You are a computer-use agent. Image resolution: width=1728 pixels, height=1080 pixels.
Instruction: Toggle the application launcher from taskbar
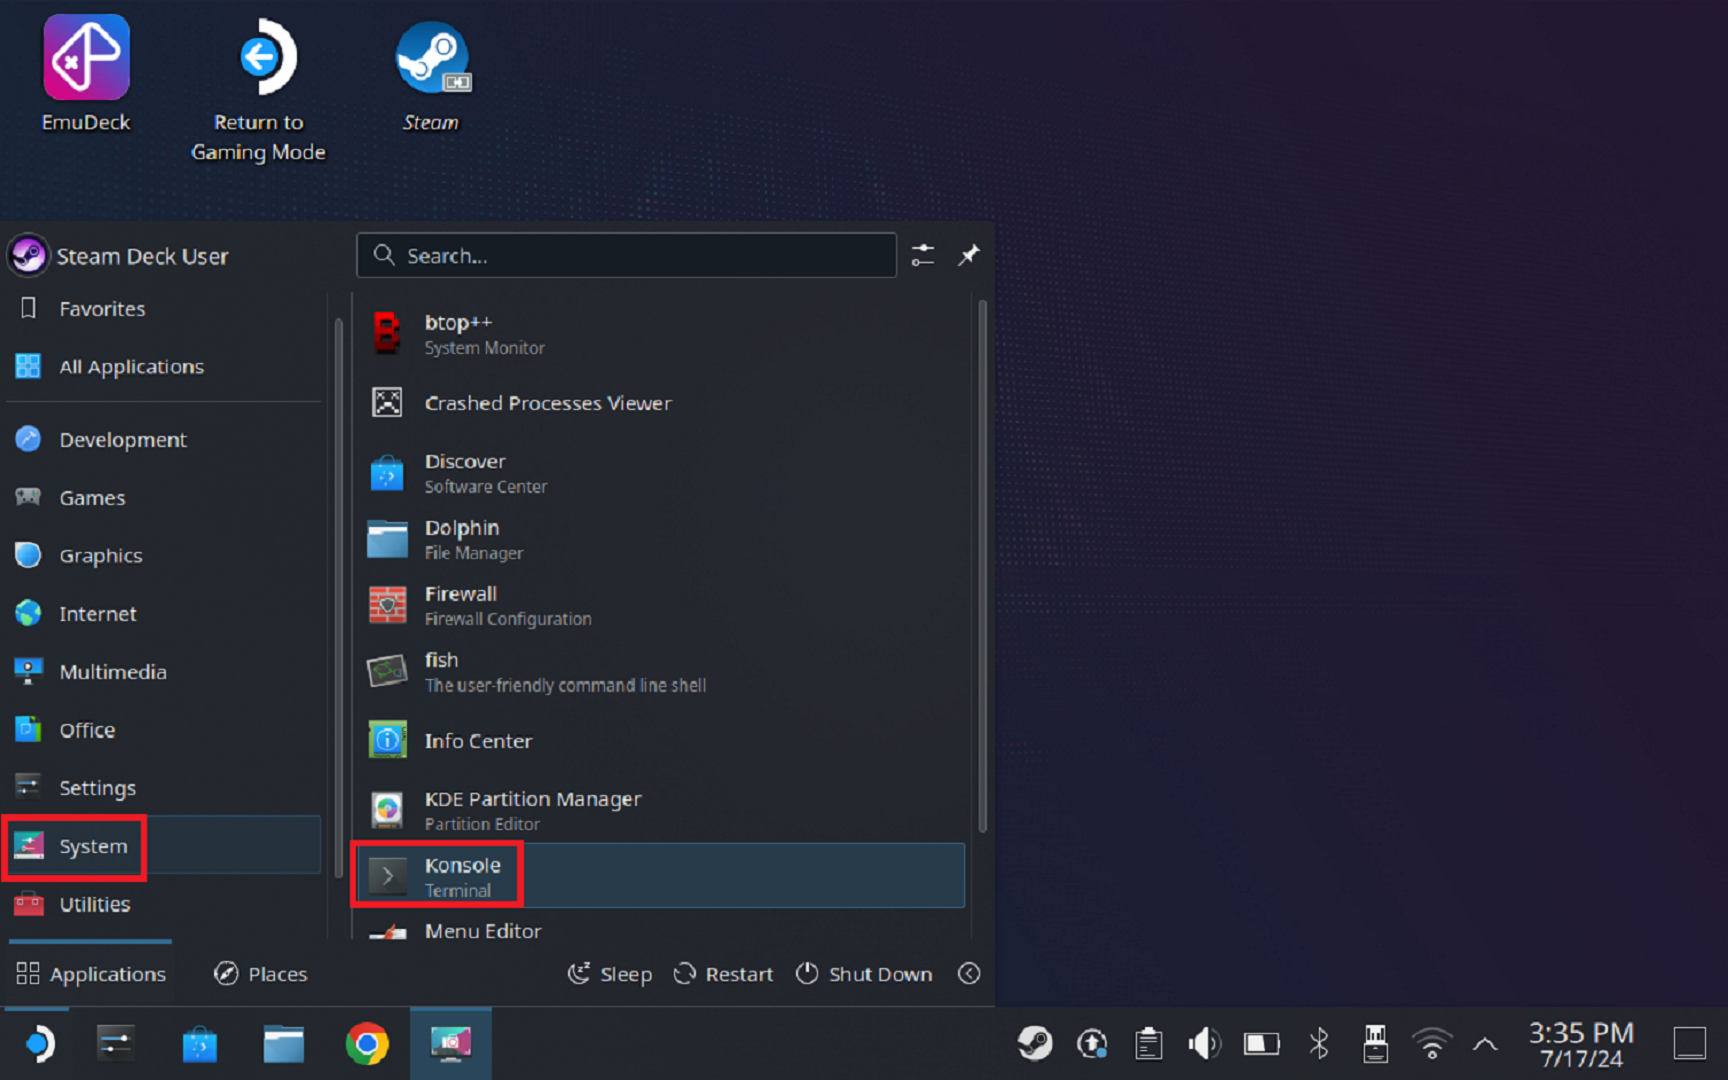tap(39, 1044)
